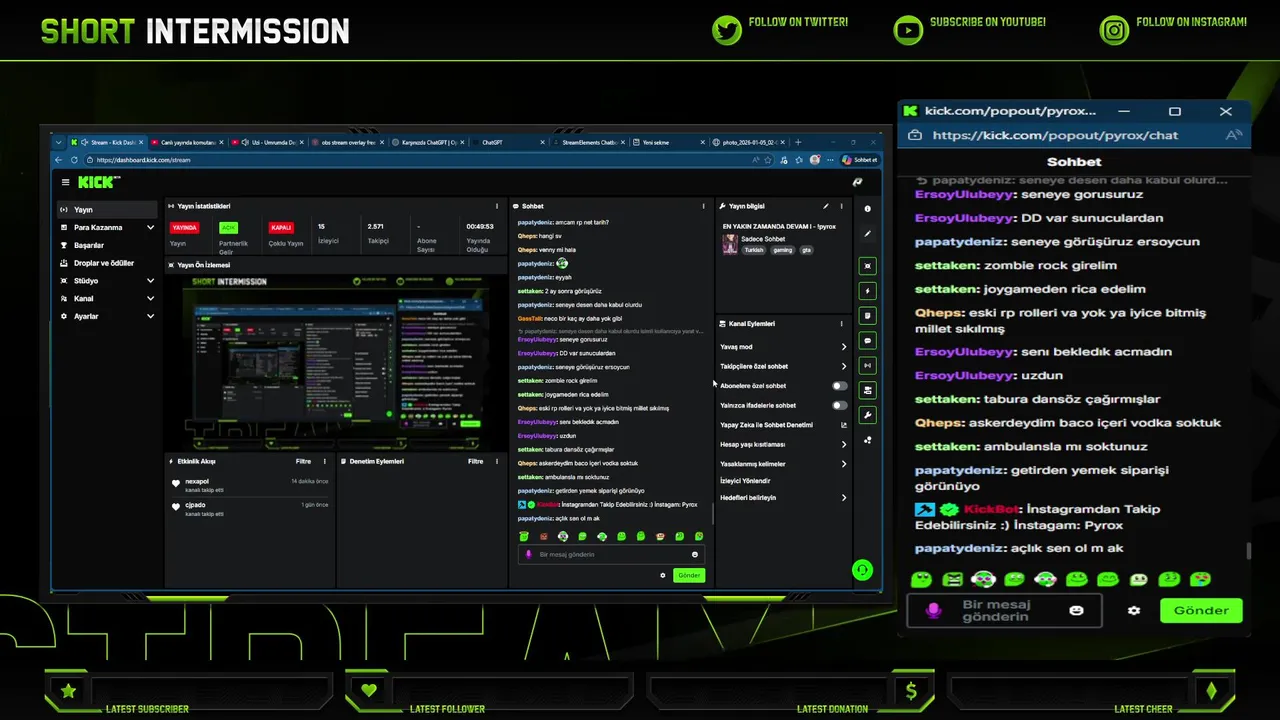Open the Takipçilere özel sohbet chevron
This screenshot has width=1280, height=720.
coord(843,366)
